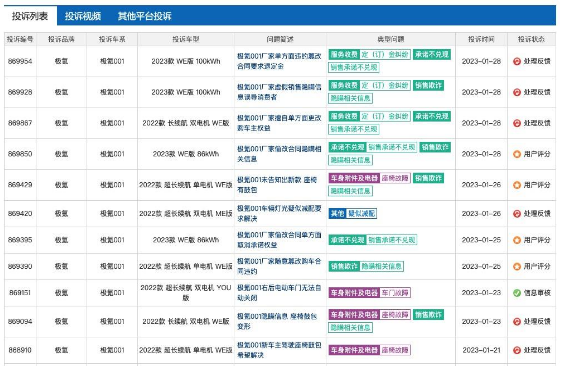Select the 投诉列表 tab
The image size is (566, 366).
(30, 16)
